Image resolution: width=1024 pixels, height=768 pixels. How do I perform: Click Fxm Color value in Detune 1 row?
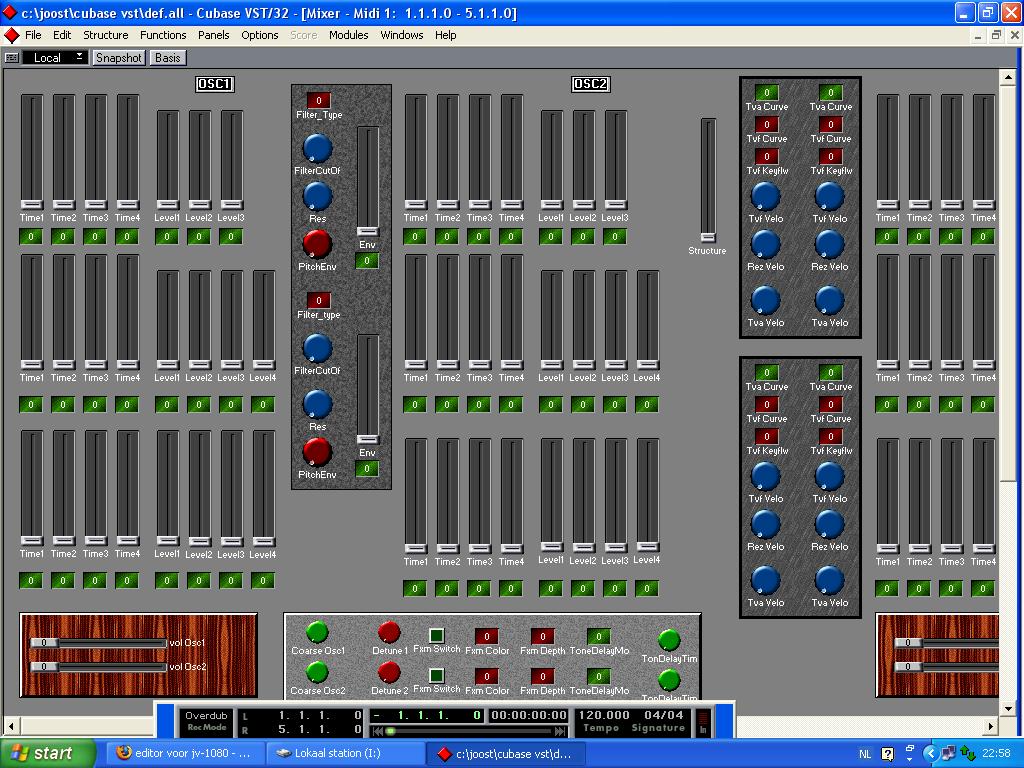(487, 637)
